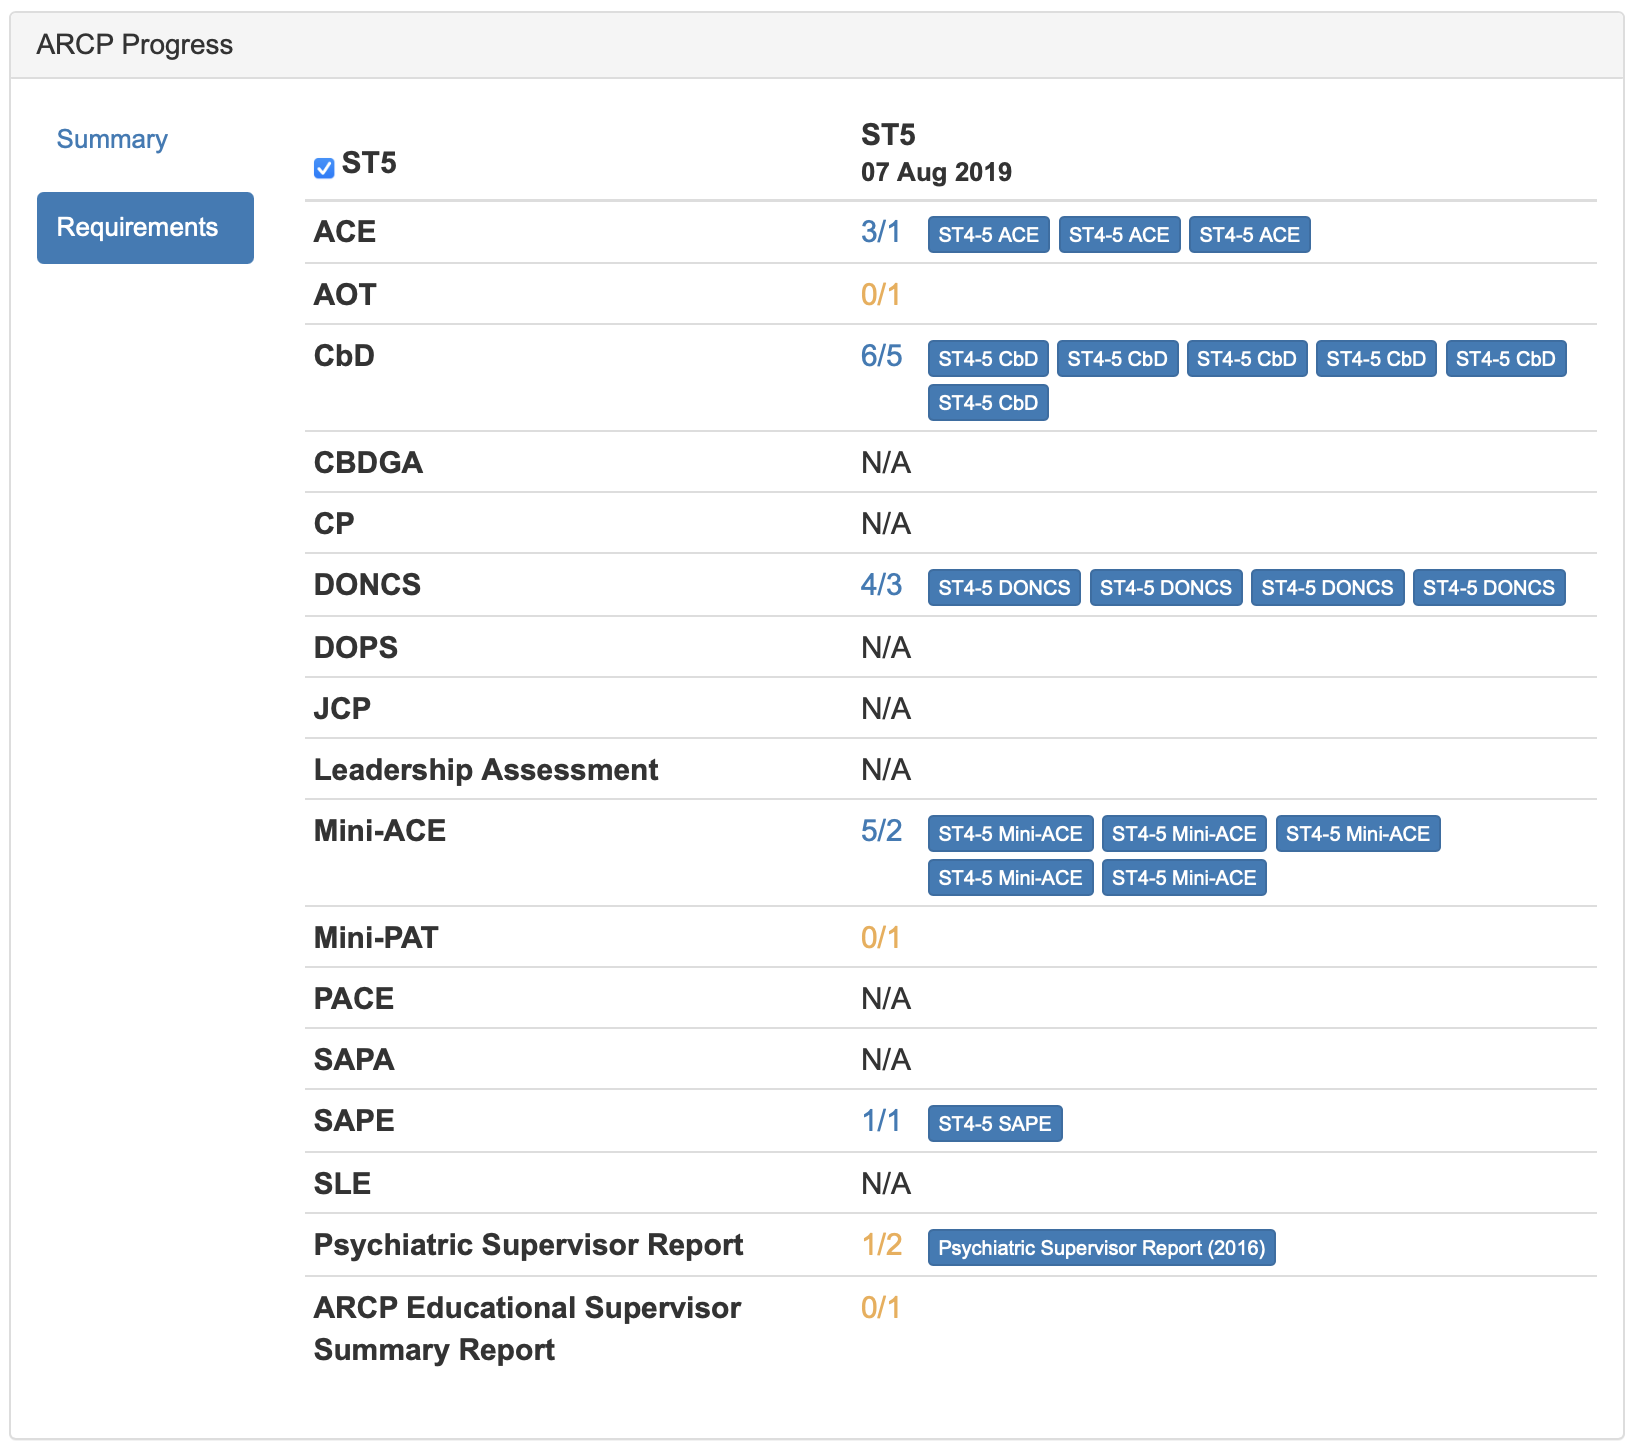Open the ST4-5 SAPE badge
This screenshot has width=1632, height=1450.
click(x=994, y=1124)
